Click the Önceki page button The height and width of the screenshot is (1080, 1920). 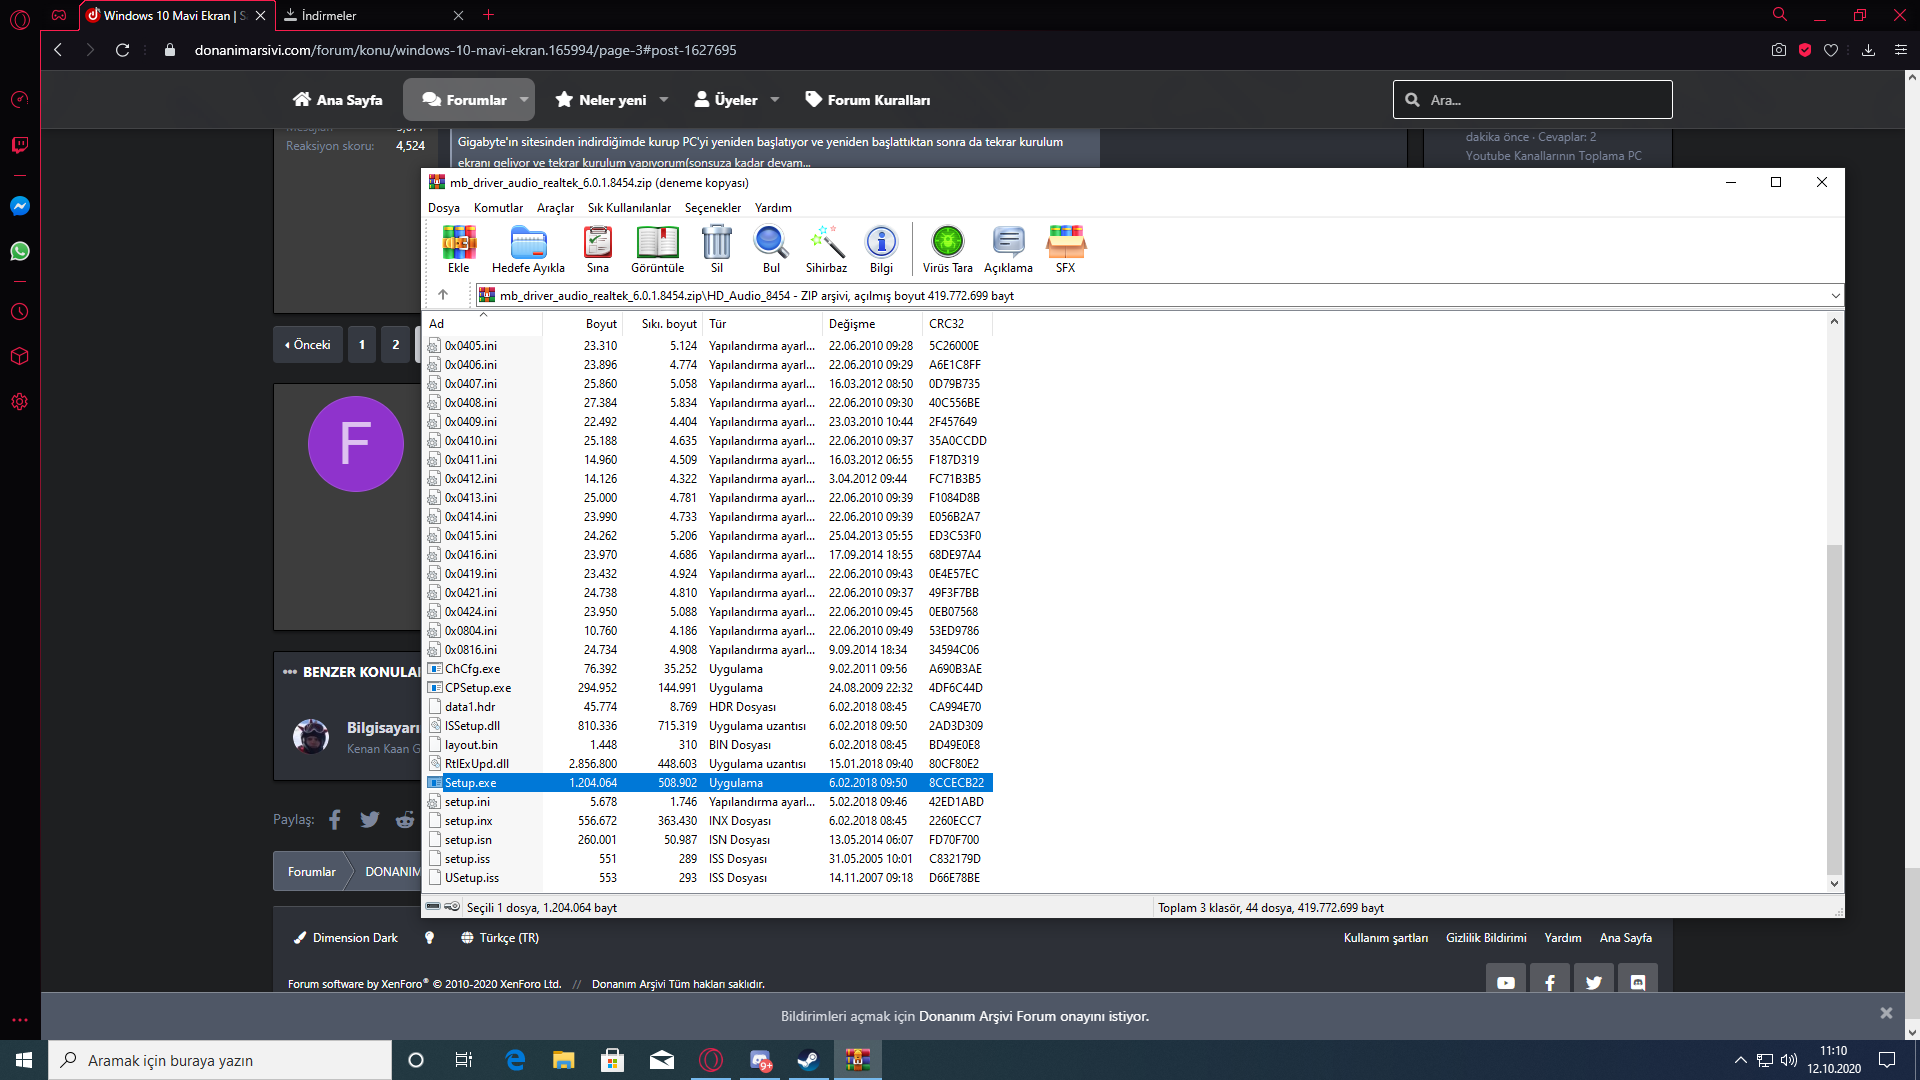pos(308,345)
